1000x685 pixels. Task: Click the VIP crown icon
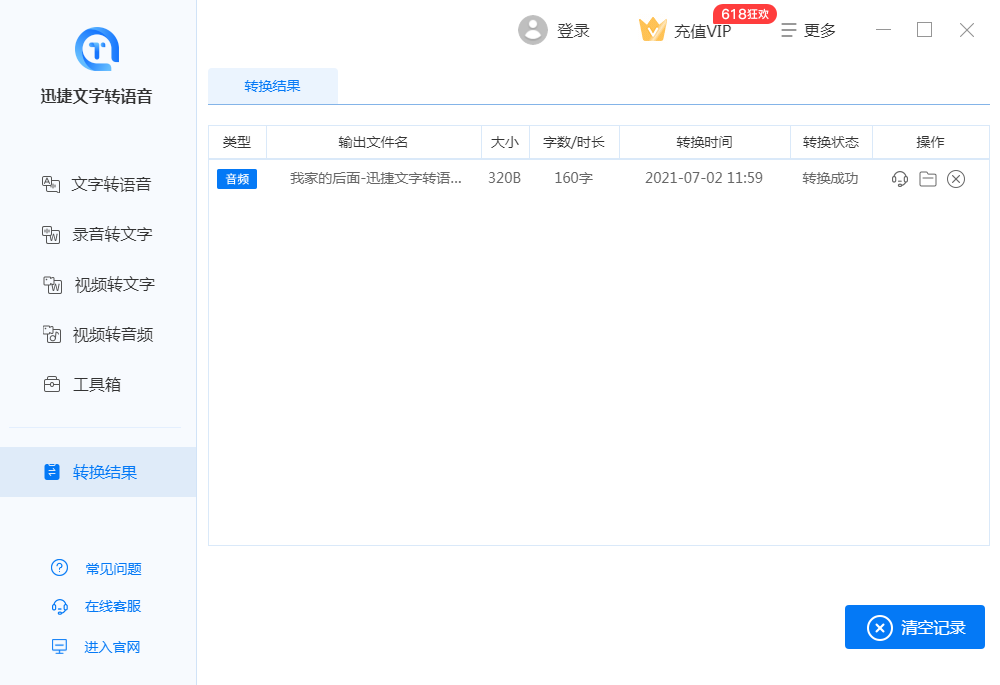[x=652, y=30]
